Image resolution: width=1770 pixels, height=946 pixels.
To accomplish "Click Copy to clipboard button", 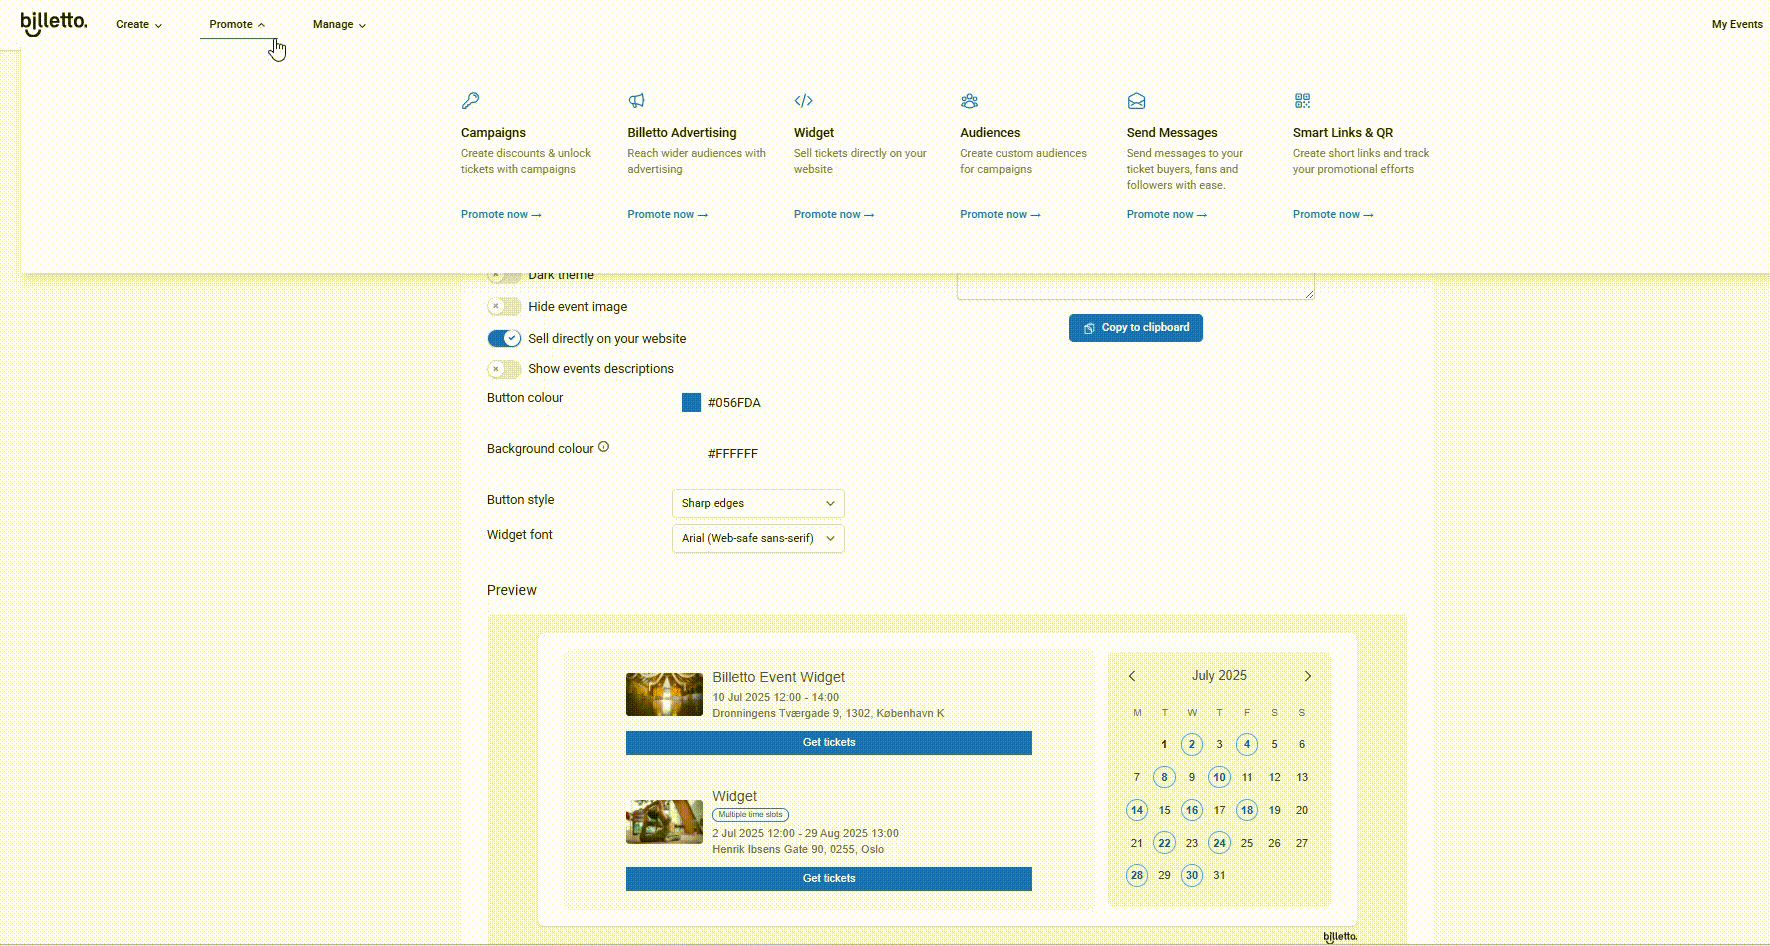I will pyautogui.click(x=1136, y=328).
